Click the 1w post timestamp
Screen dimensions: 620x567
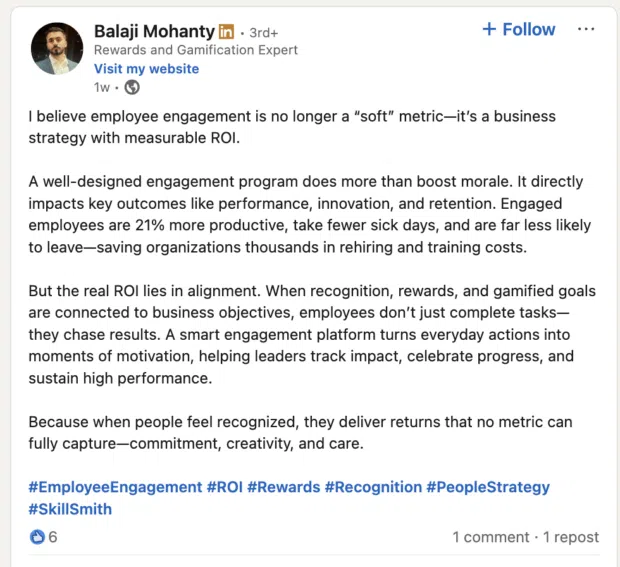click(x=101, y=88)
